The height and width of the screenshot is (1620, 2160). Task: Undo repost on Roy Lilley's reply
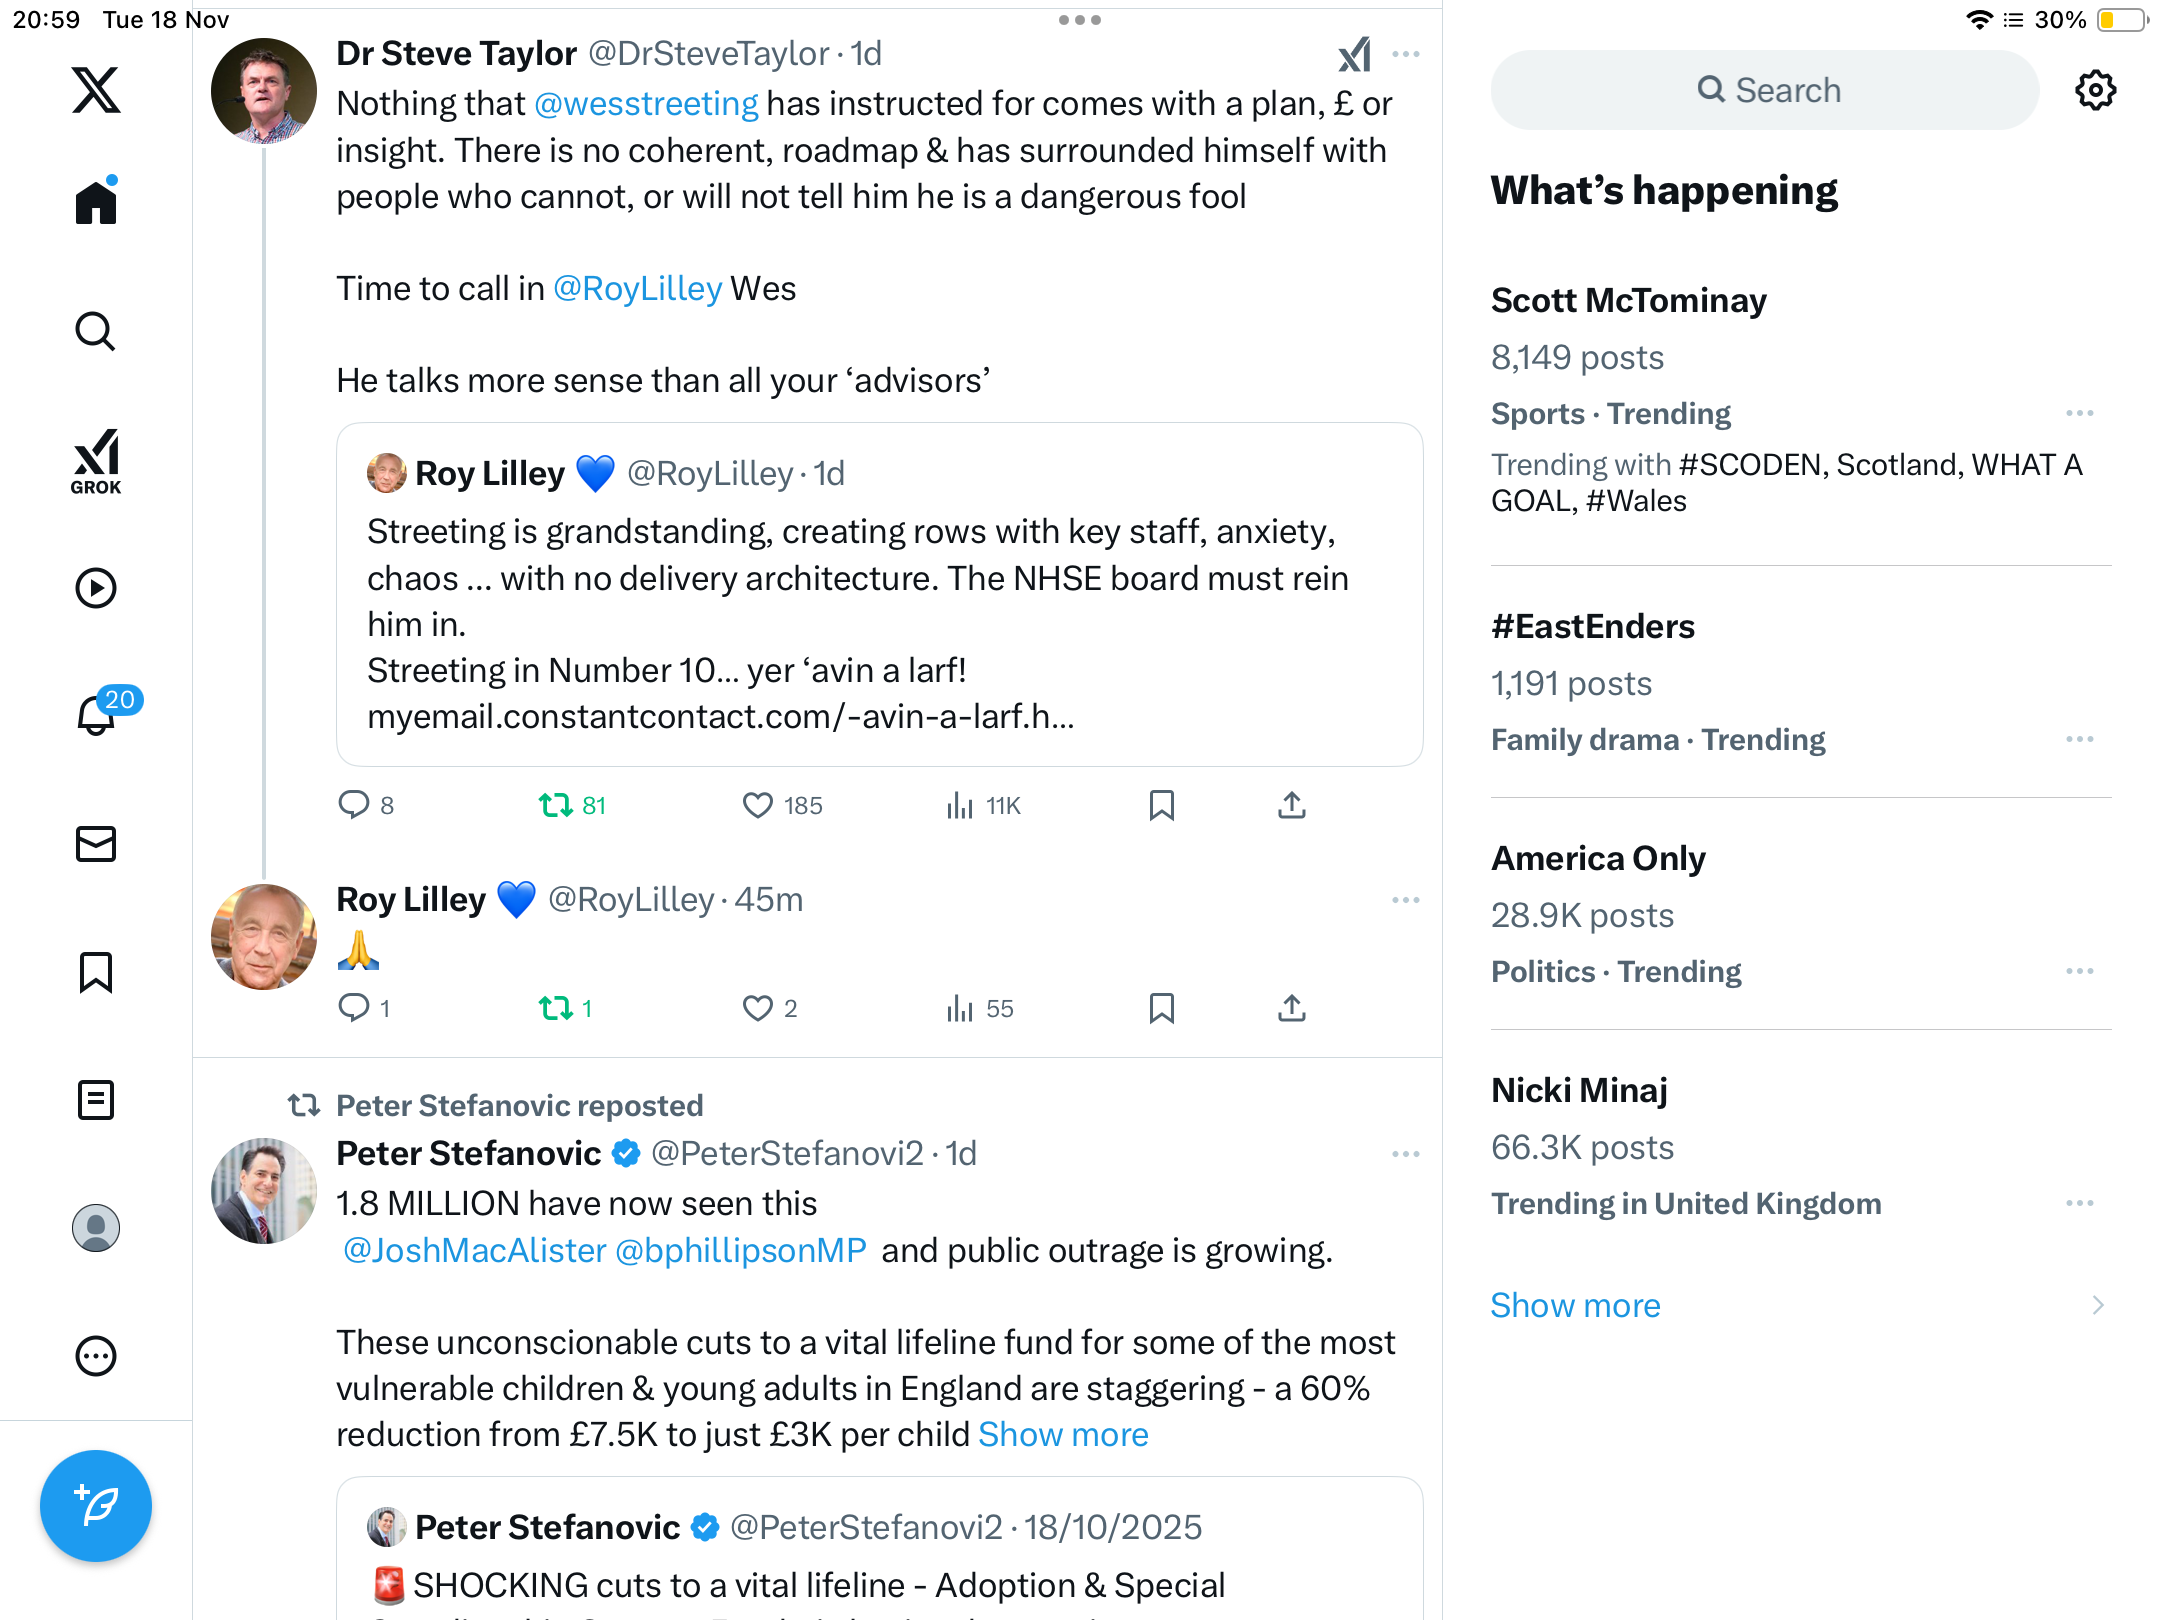click(x=556, y=1008)
